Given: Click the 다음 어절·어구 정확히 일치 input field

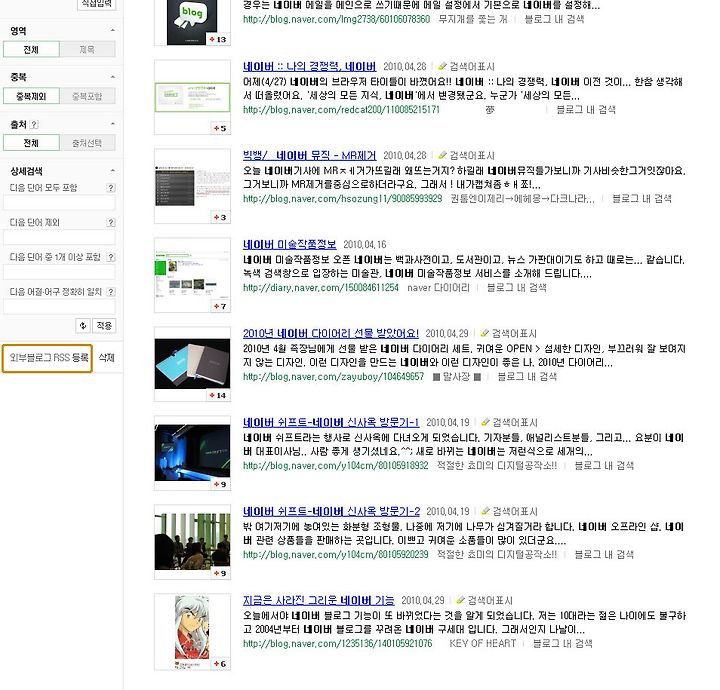Looking at the screenshot, I should pos(59,307).
